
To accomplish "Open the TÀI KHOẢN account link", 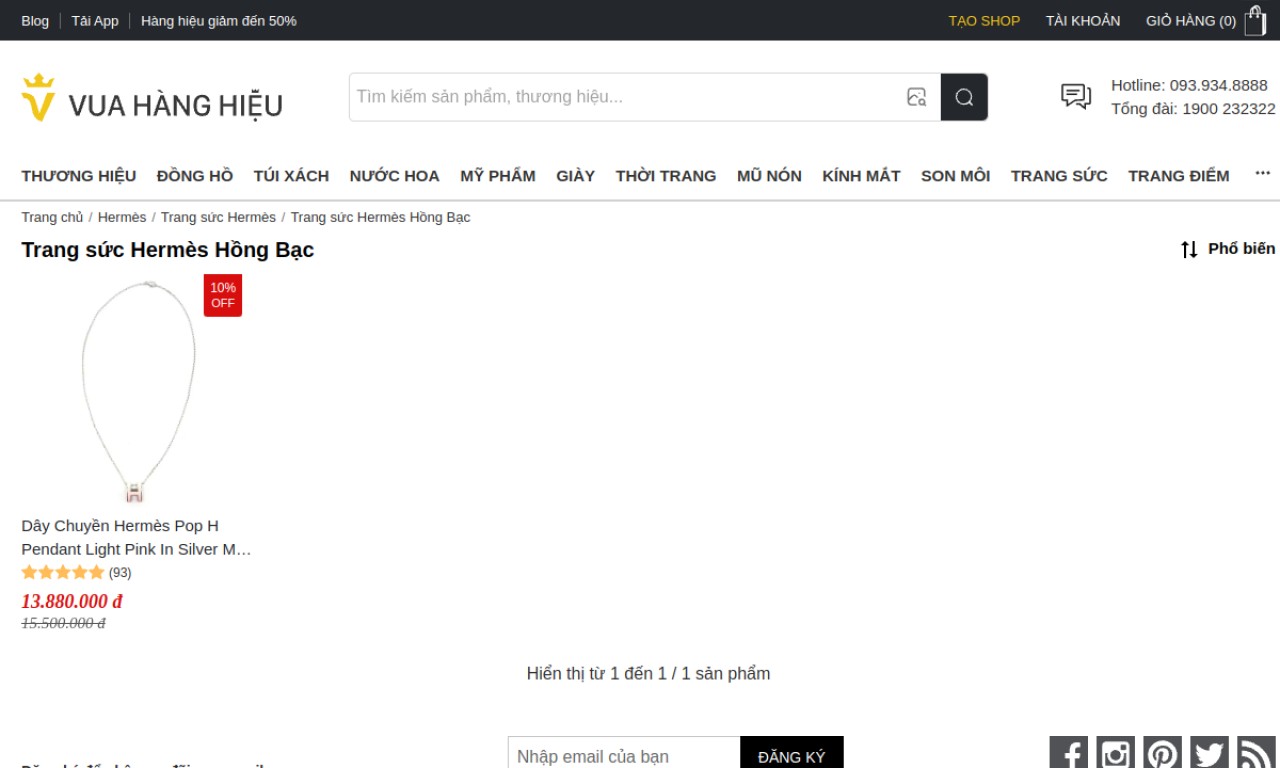I will point(1083,20).
